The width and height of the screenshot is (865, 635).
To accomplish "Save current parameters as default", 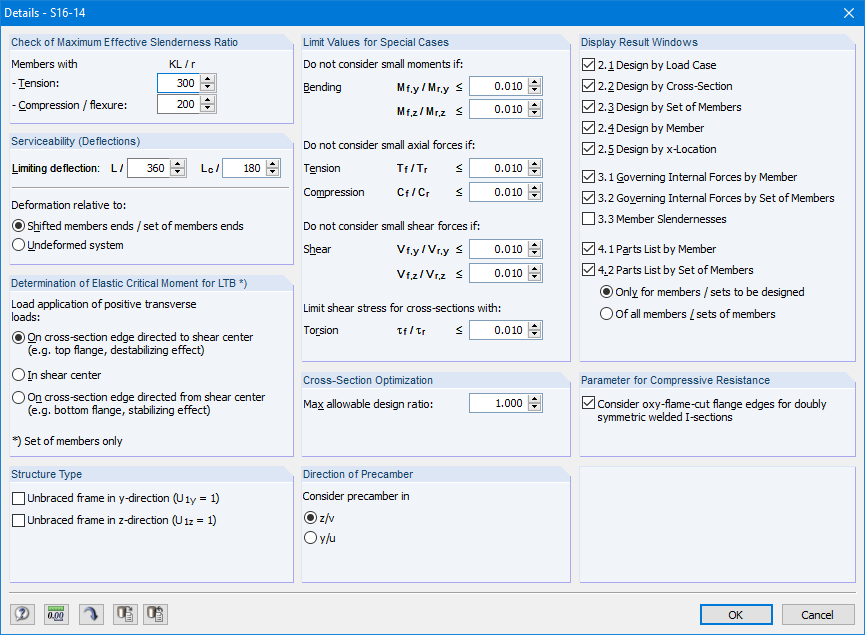I will 124,614.
